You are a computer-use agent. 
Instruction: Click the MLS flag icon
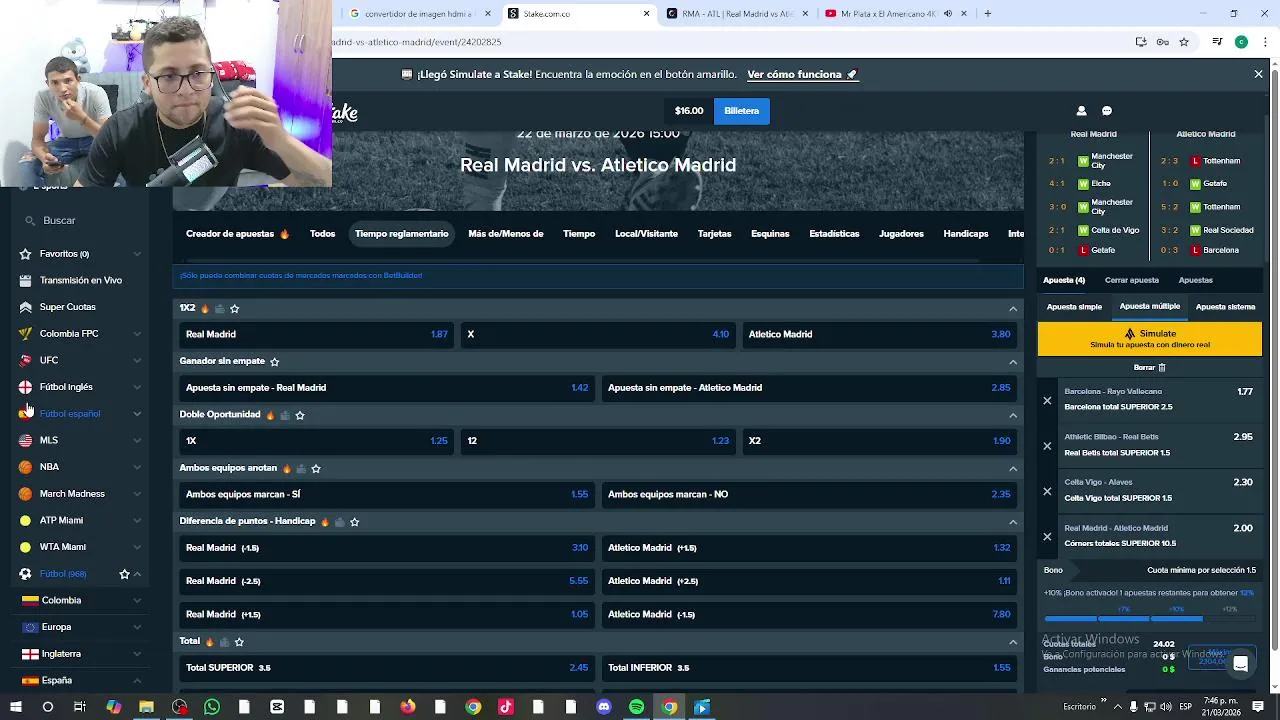coord(25,440)
